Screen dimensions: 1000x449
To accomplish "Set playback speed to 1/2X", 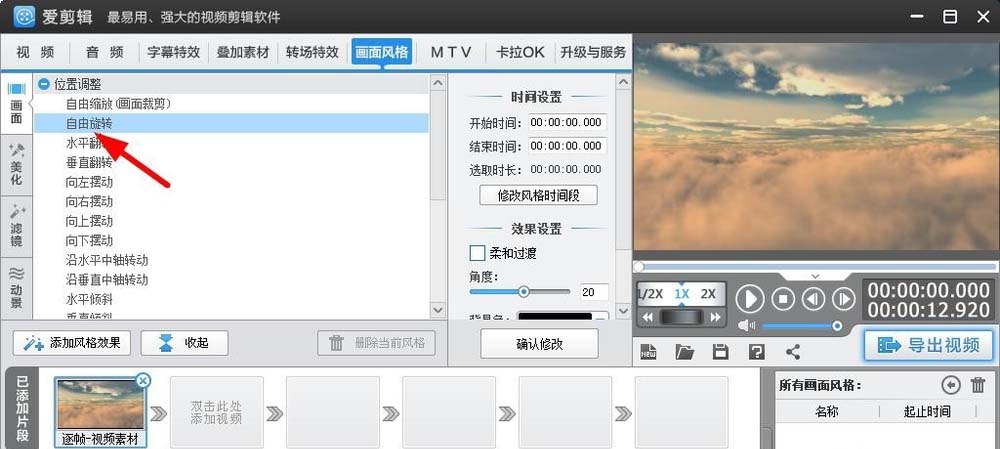I will (651, 294).
